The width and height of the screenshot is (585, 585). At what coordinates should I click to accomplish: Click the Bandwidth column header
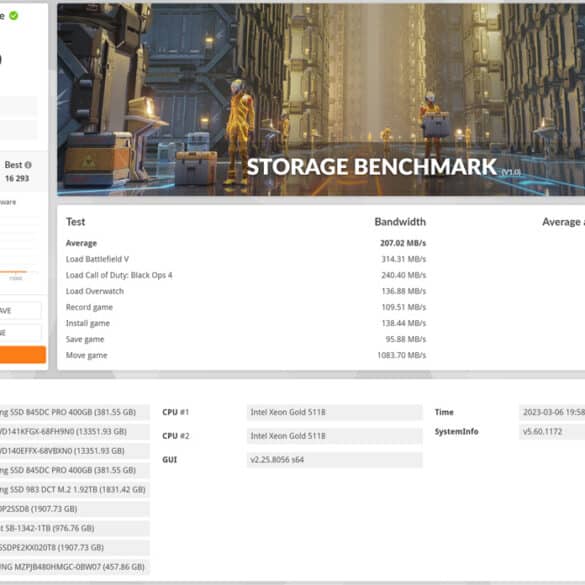[400, 222]
